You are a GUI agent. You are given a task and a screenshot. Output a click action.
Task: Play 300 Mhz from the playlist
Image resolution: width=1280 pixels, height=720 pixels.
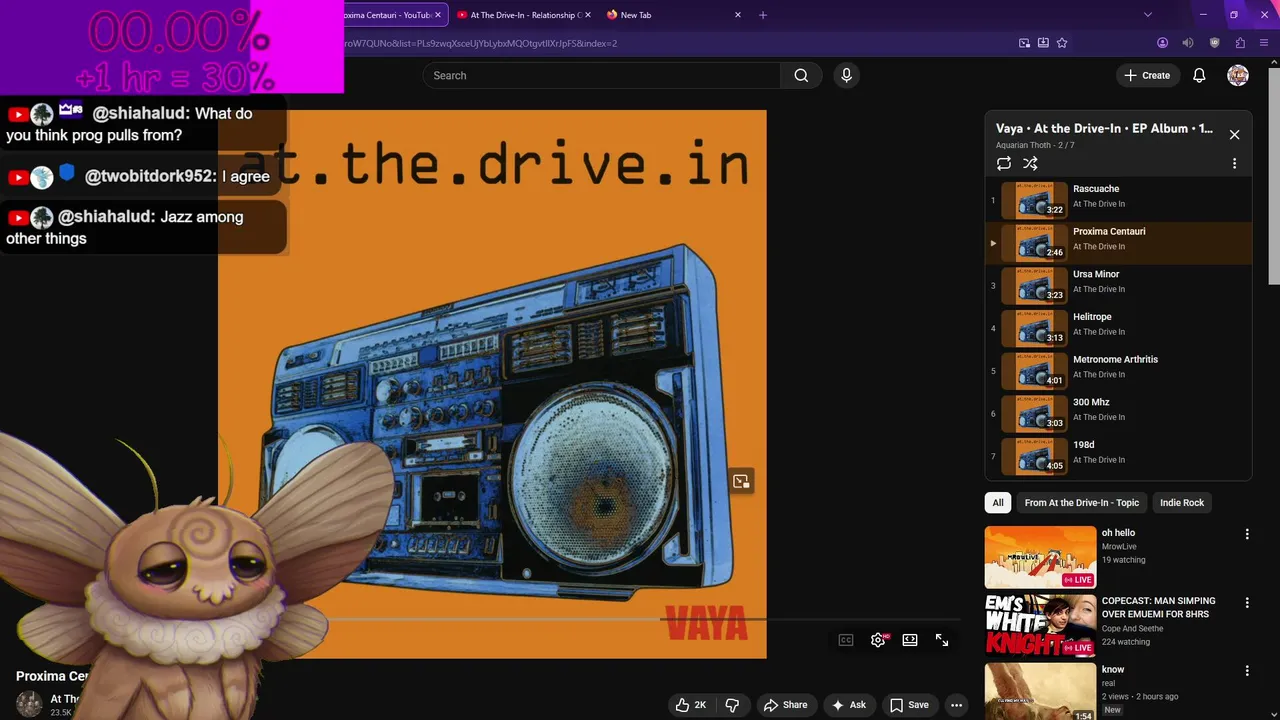tap(1118, 414)
